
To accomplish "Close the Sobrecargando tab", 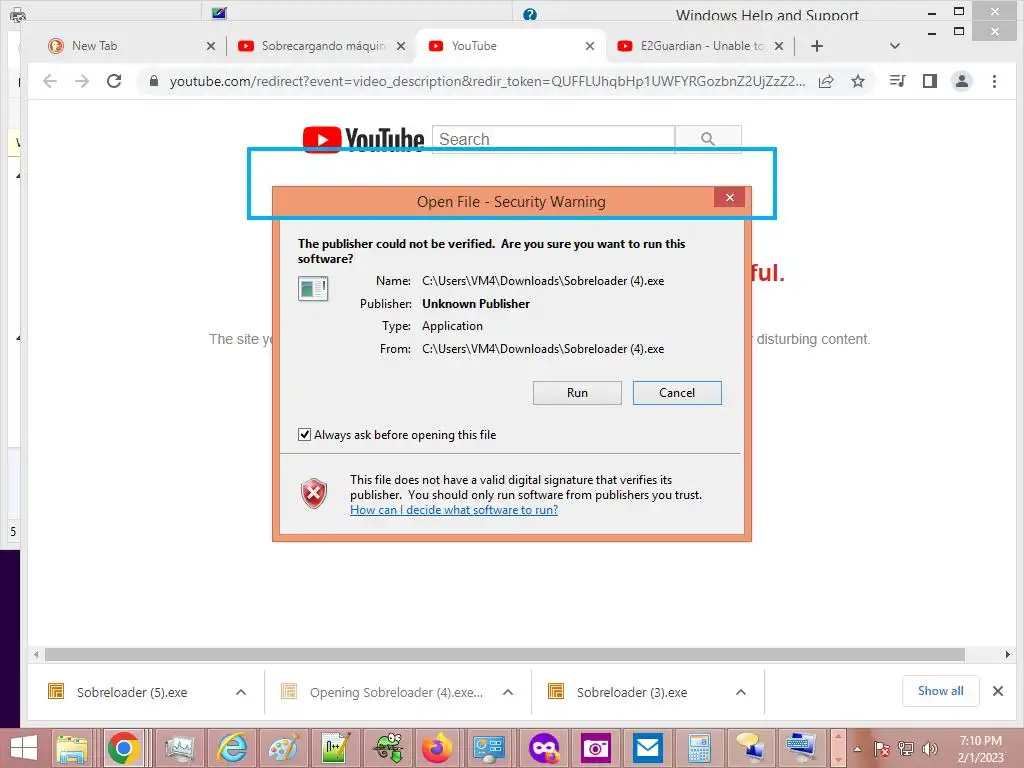I will [x=401, y=46].
